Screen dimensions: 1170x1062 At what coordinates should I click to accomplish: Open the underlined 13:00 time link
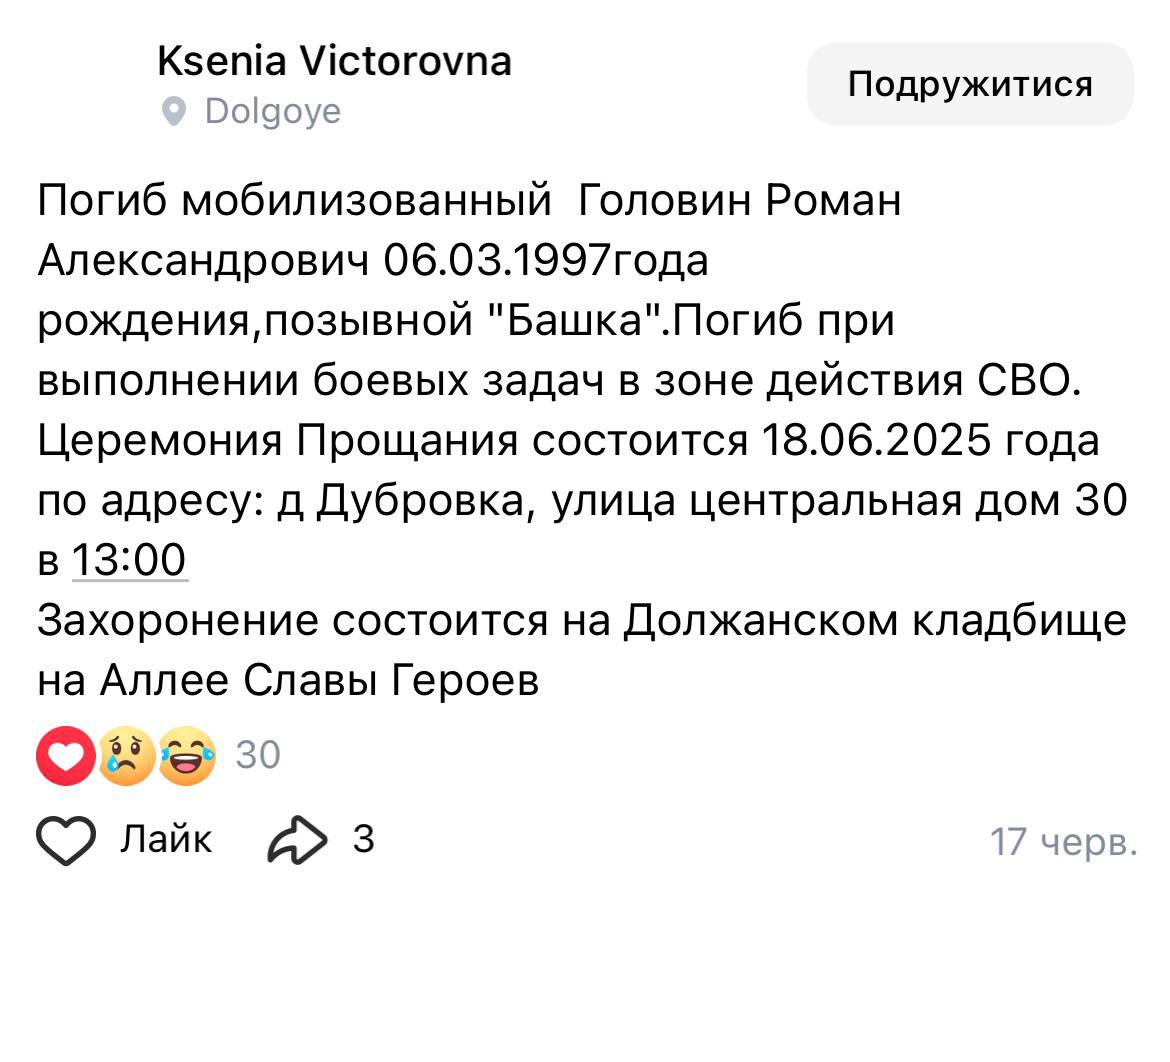(129, 560)
